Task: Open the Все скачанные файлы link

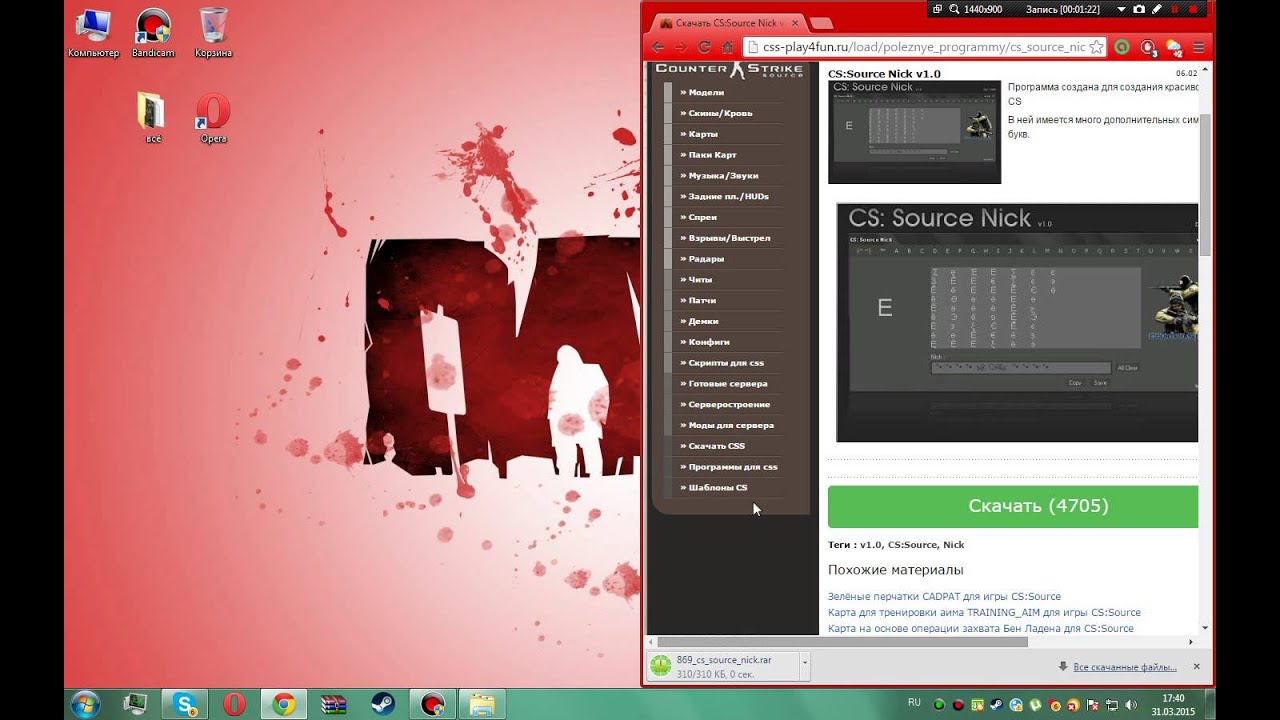Action: point(1125,667)
